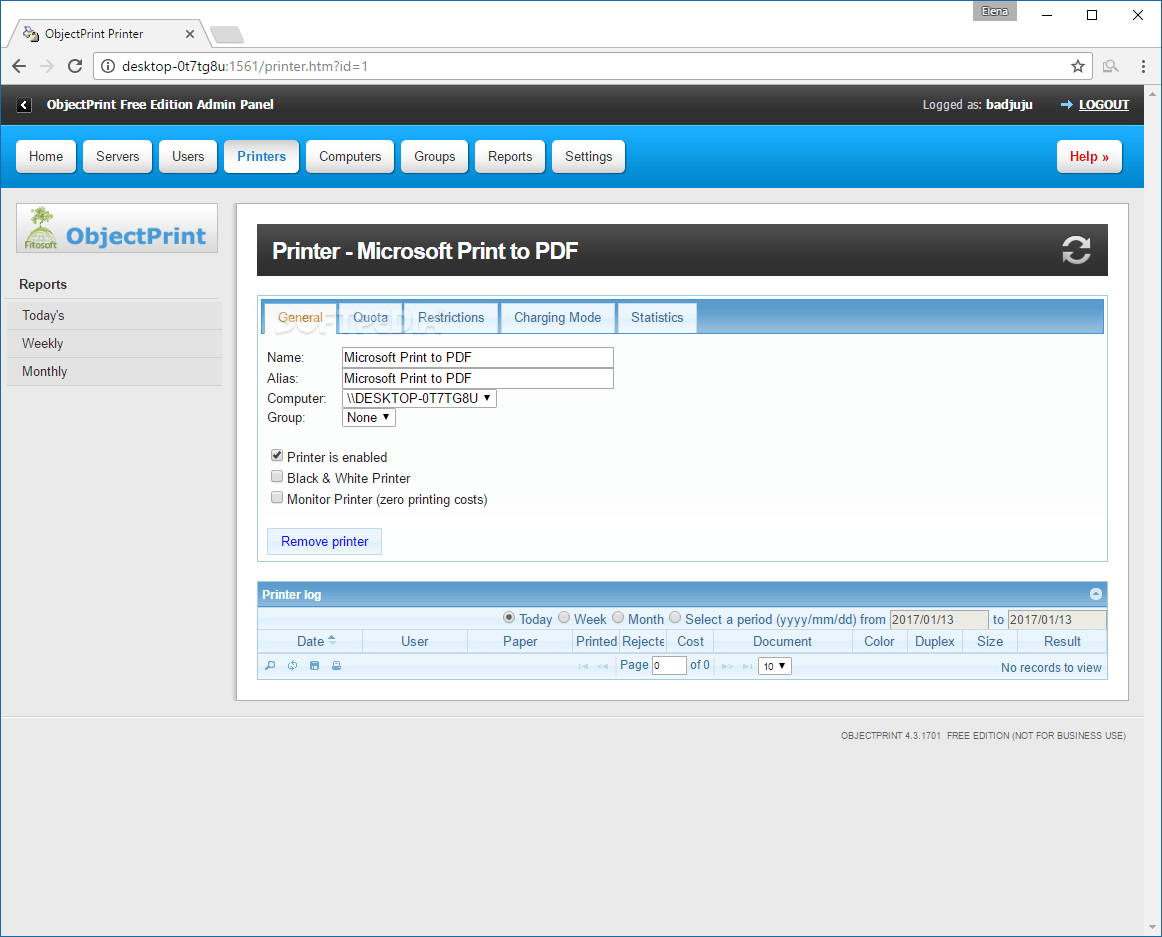Go to first page of printer log
1162x937 pixels.
coord(583,666)
